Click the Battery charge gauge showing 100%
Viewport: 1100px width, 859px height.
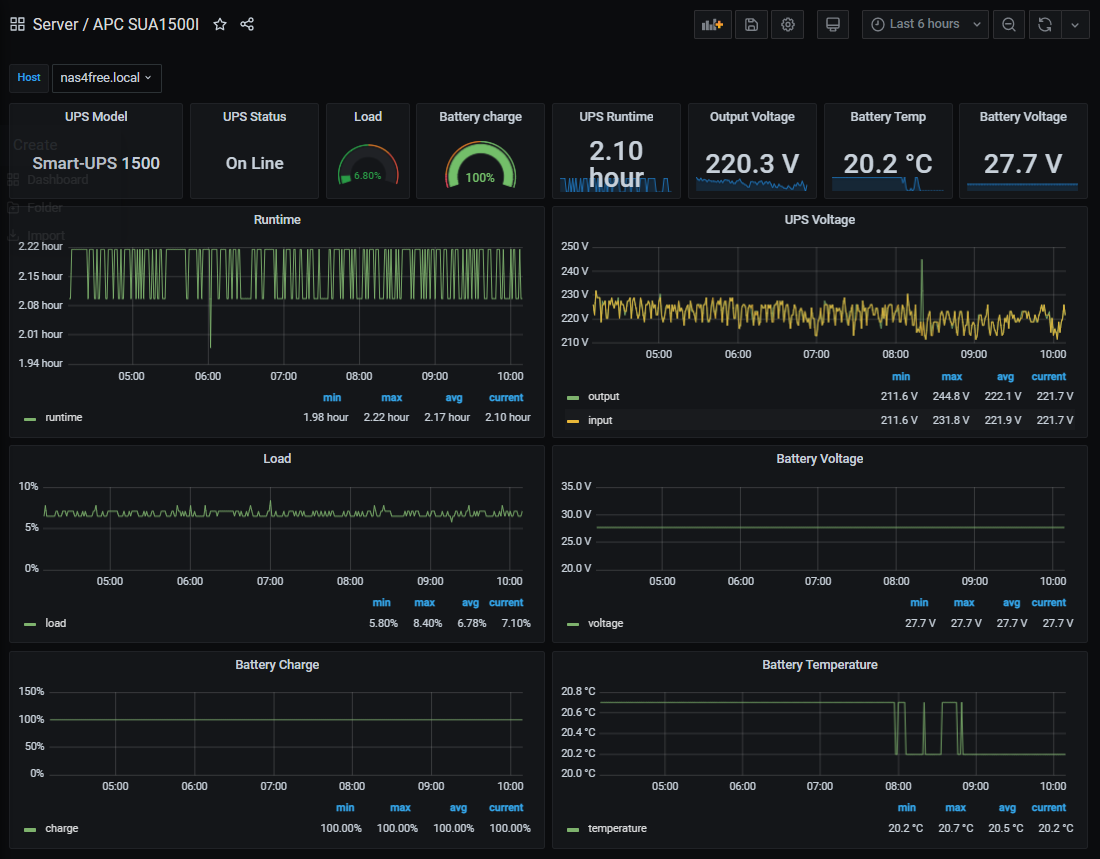click(481, 166)
